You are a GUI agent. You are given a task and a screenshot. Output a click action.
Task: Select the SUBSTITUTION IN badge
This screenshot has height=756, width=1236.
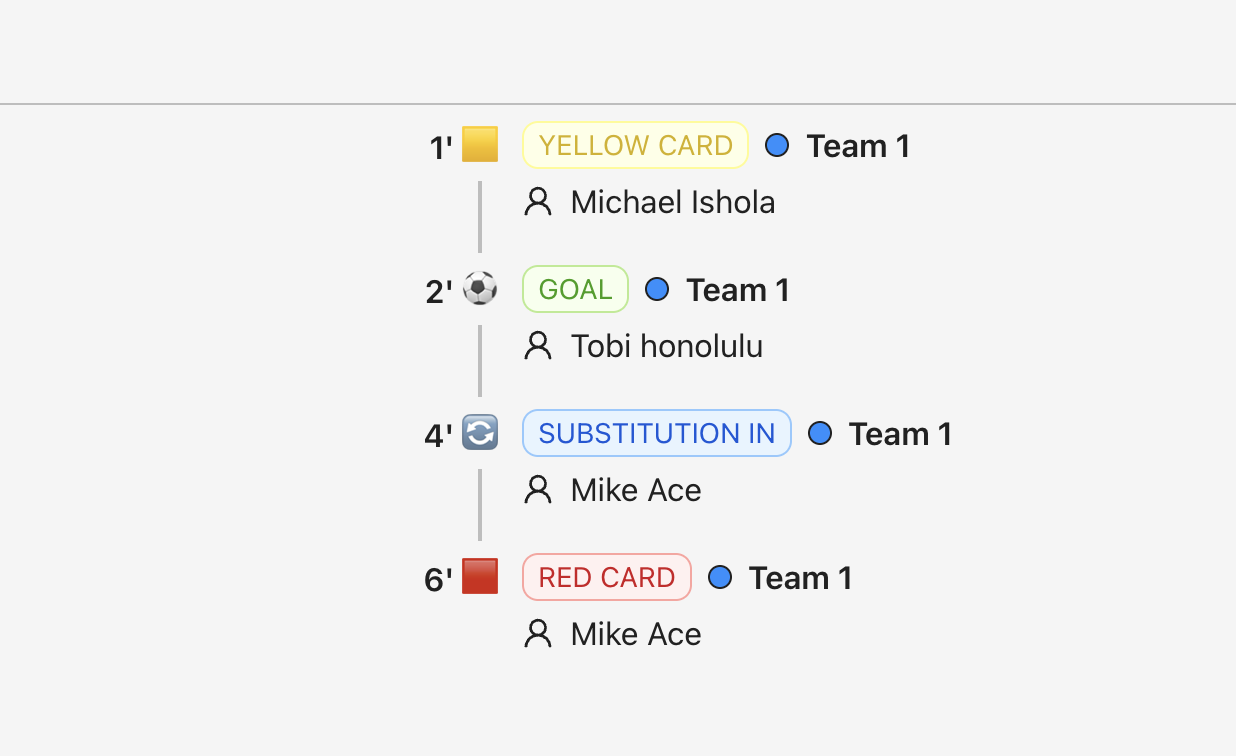click(x=656, y=434)
